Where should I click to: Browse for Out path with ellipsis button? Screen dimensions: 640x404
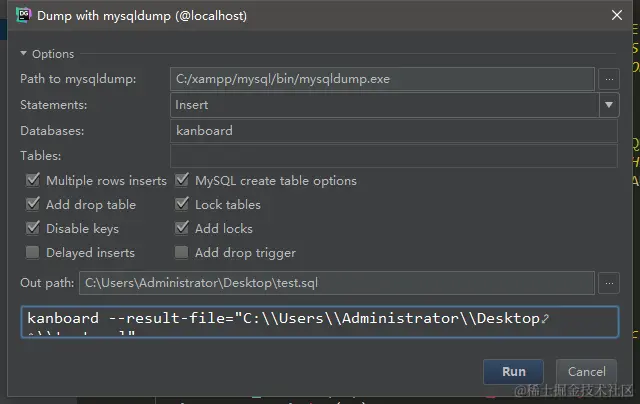coord(609,283)
